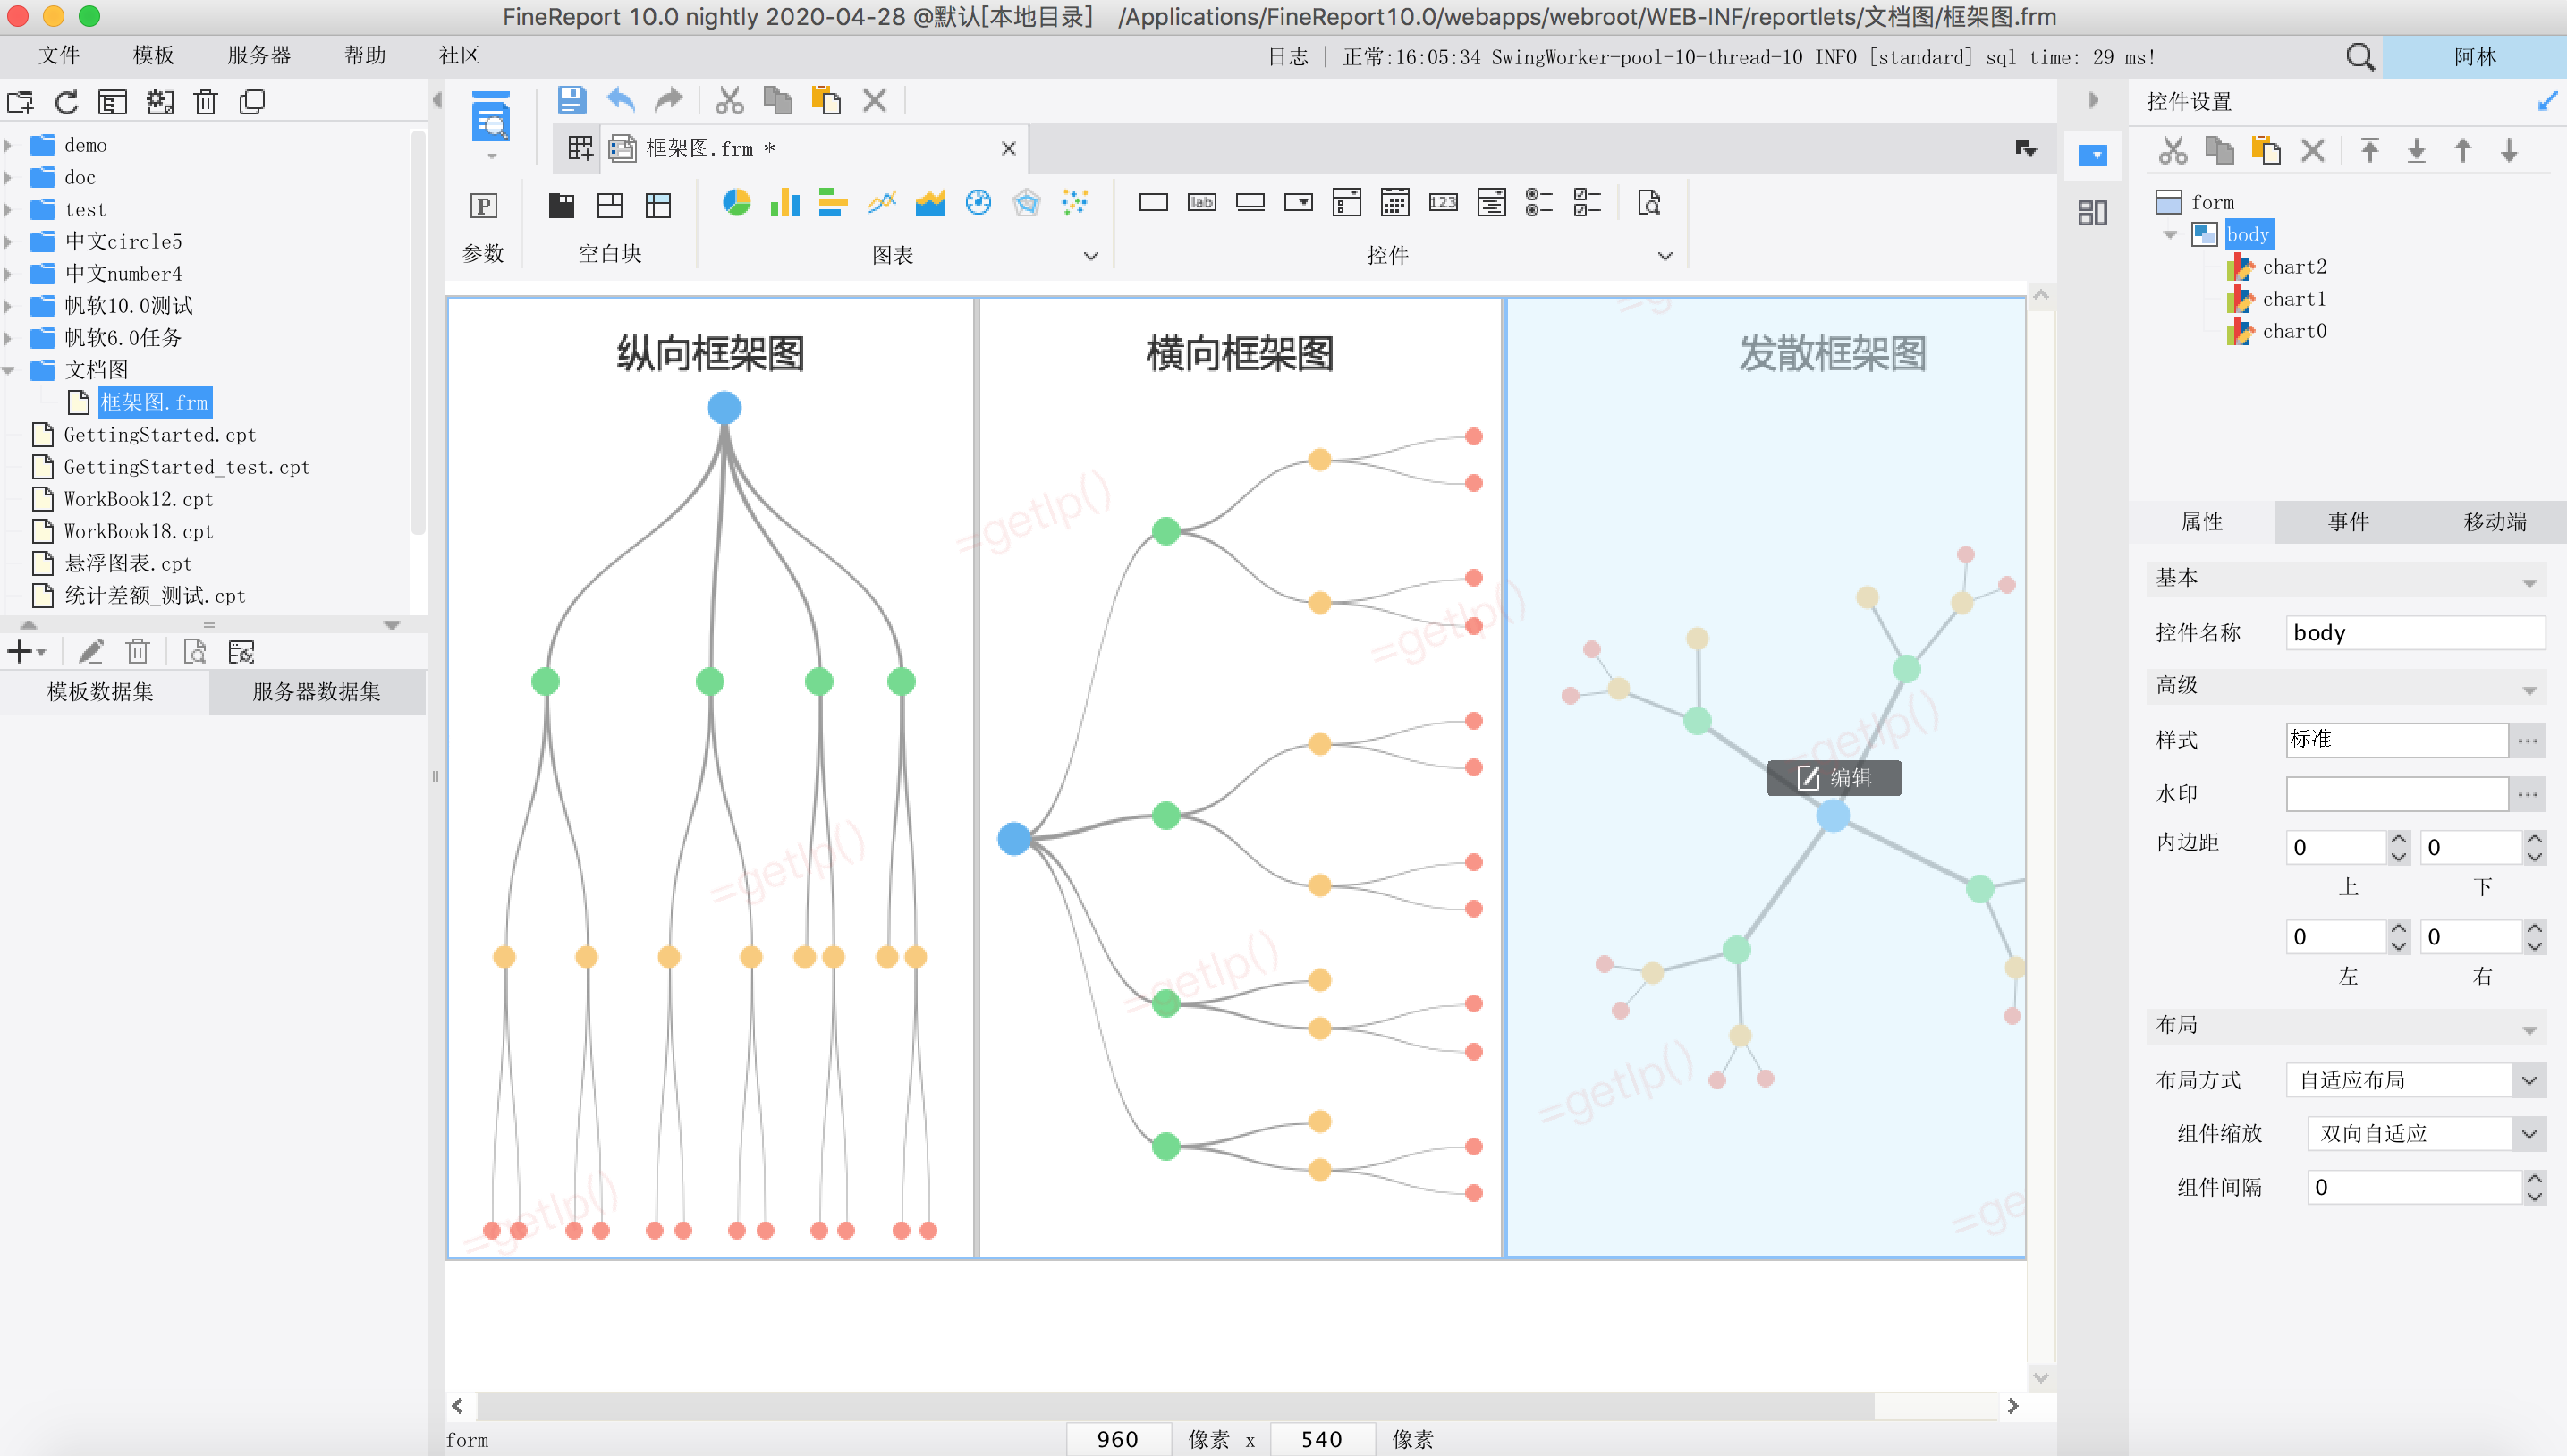Switch to the 服务器数据集 tab

click(x=316, y=691)
